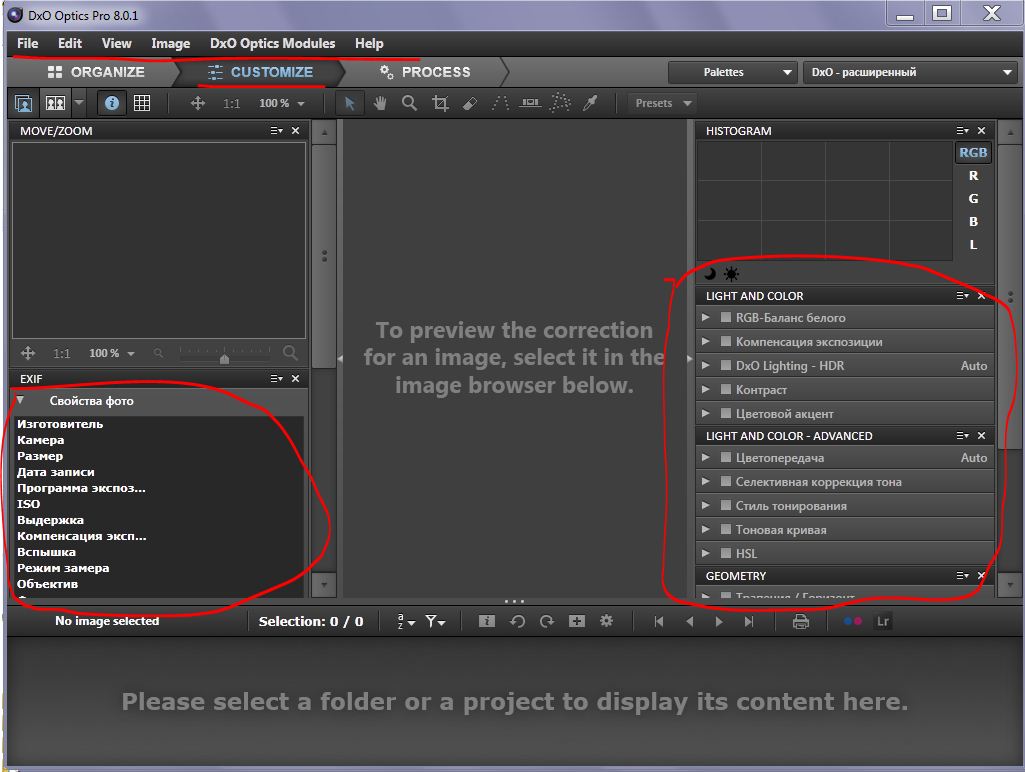1025x772 pixels.
Task: Open the Presets dropdown
Action: click(663, 103)
